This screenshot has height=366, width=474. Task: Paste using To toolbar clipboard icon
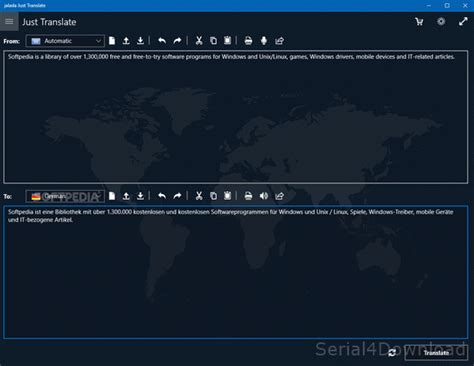point(227,196)
